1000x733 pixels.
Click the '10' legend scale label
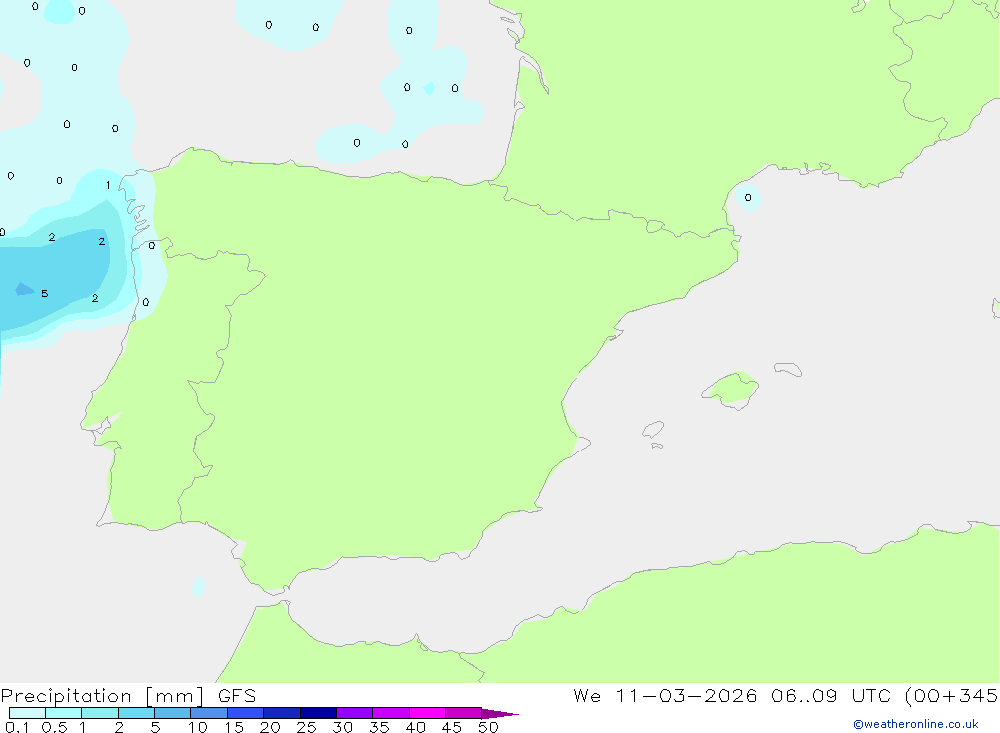[x=198, y=727]
